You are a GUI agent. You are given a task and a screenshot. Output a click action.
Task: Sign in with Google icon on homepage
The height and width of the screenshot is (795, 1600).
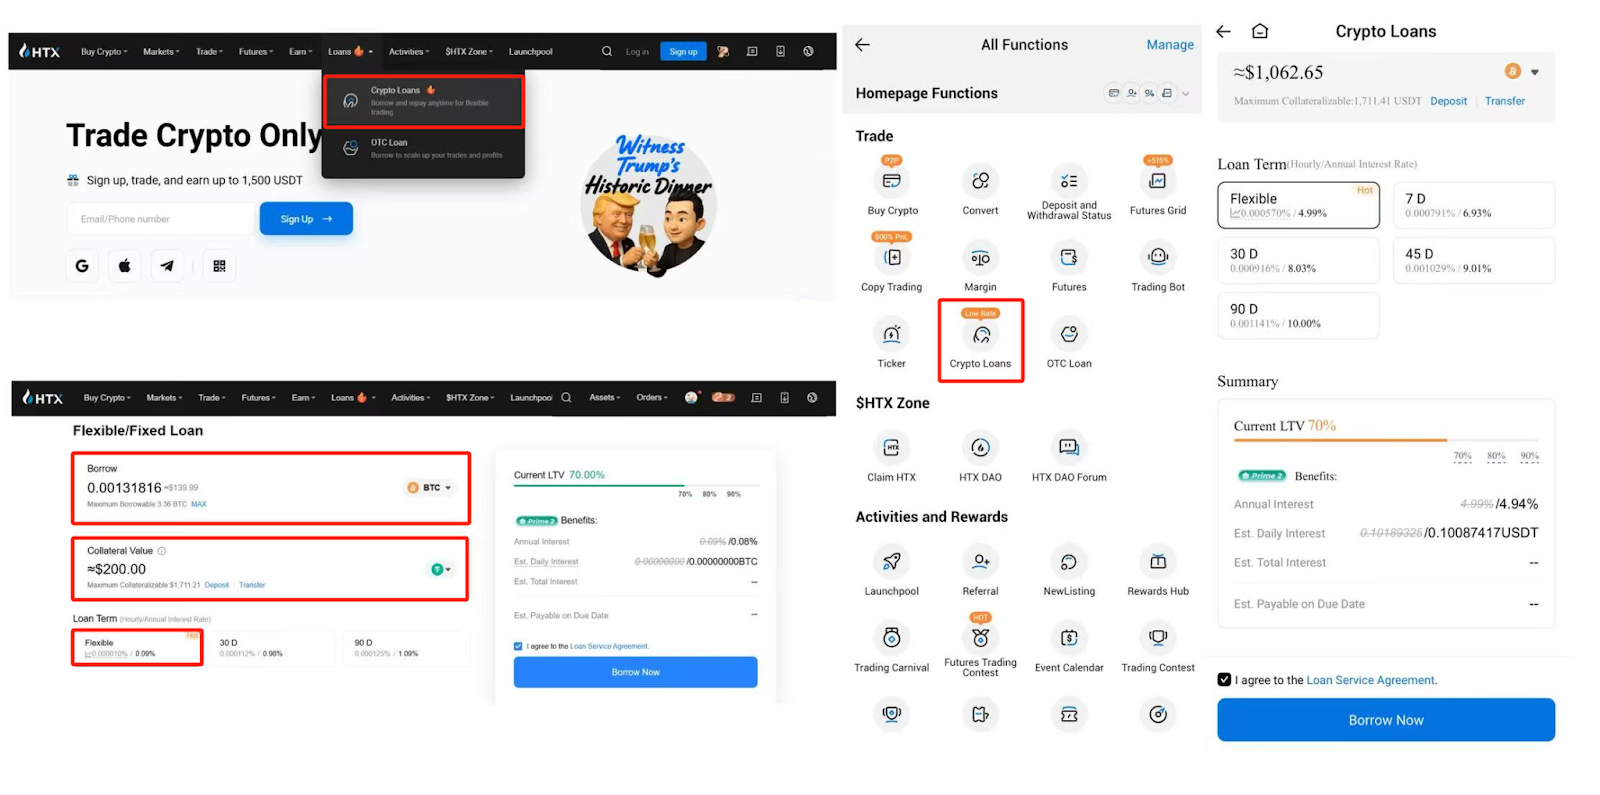coord(82,266)
